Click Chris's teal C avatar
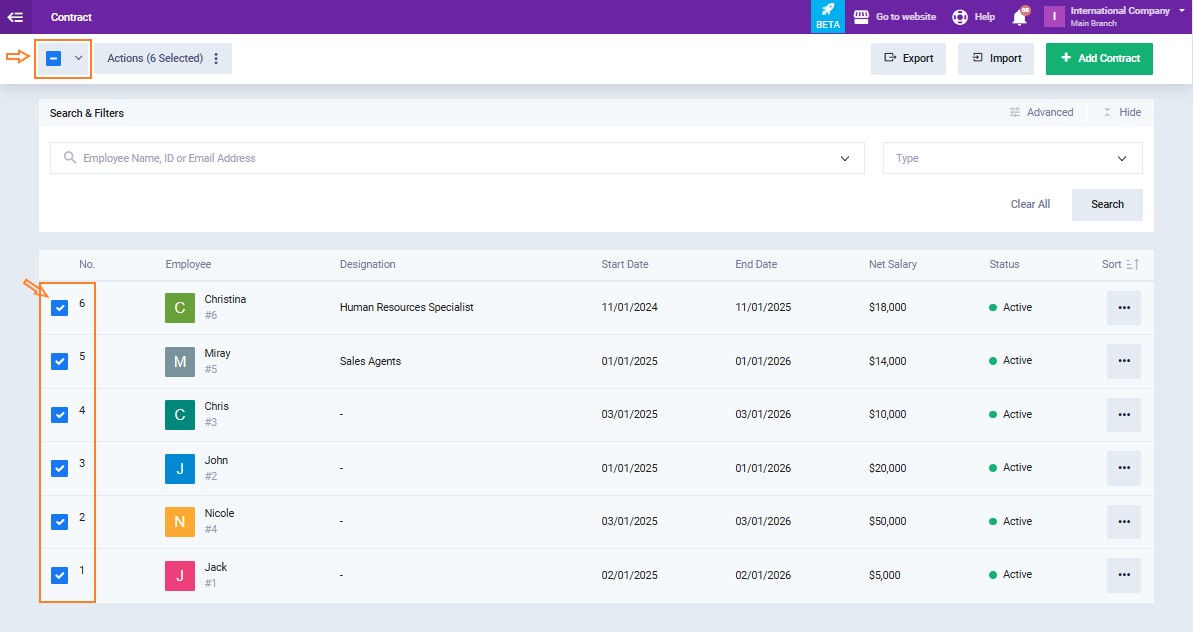The width and height of the screenshot is (1193, 632). pyautogui.click(x=180, y=415)
